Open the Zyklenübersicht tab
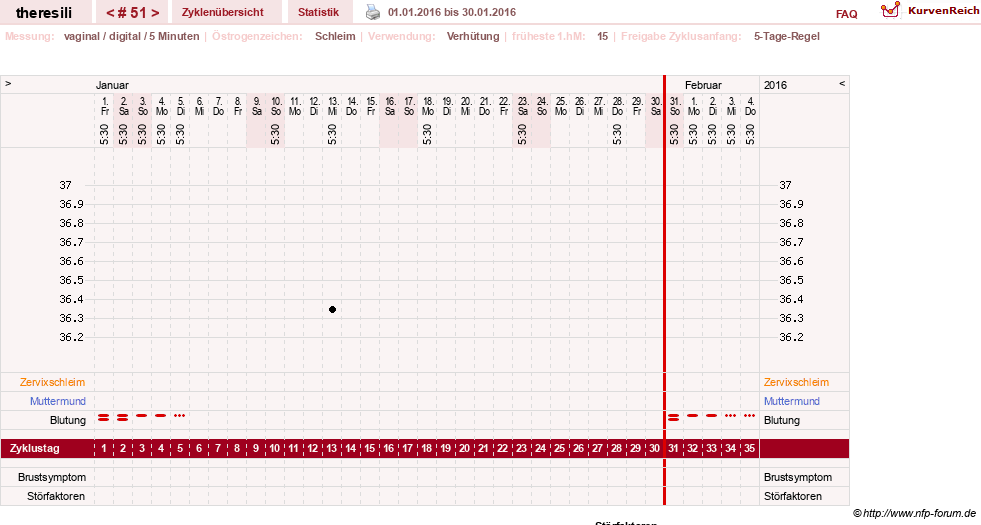Screen dimensions: 981x525 (x=223, y=12)
